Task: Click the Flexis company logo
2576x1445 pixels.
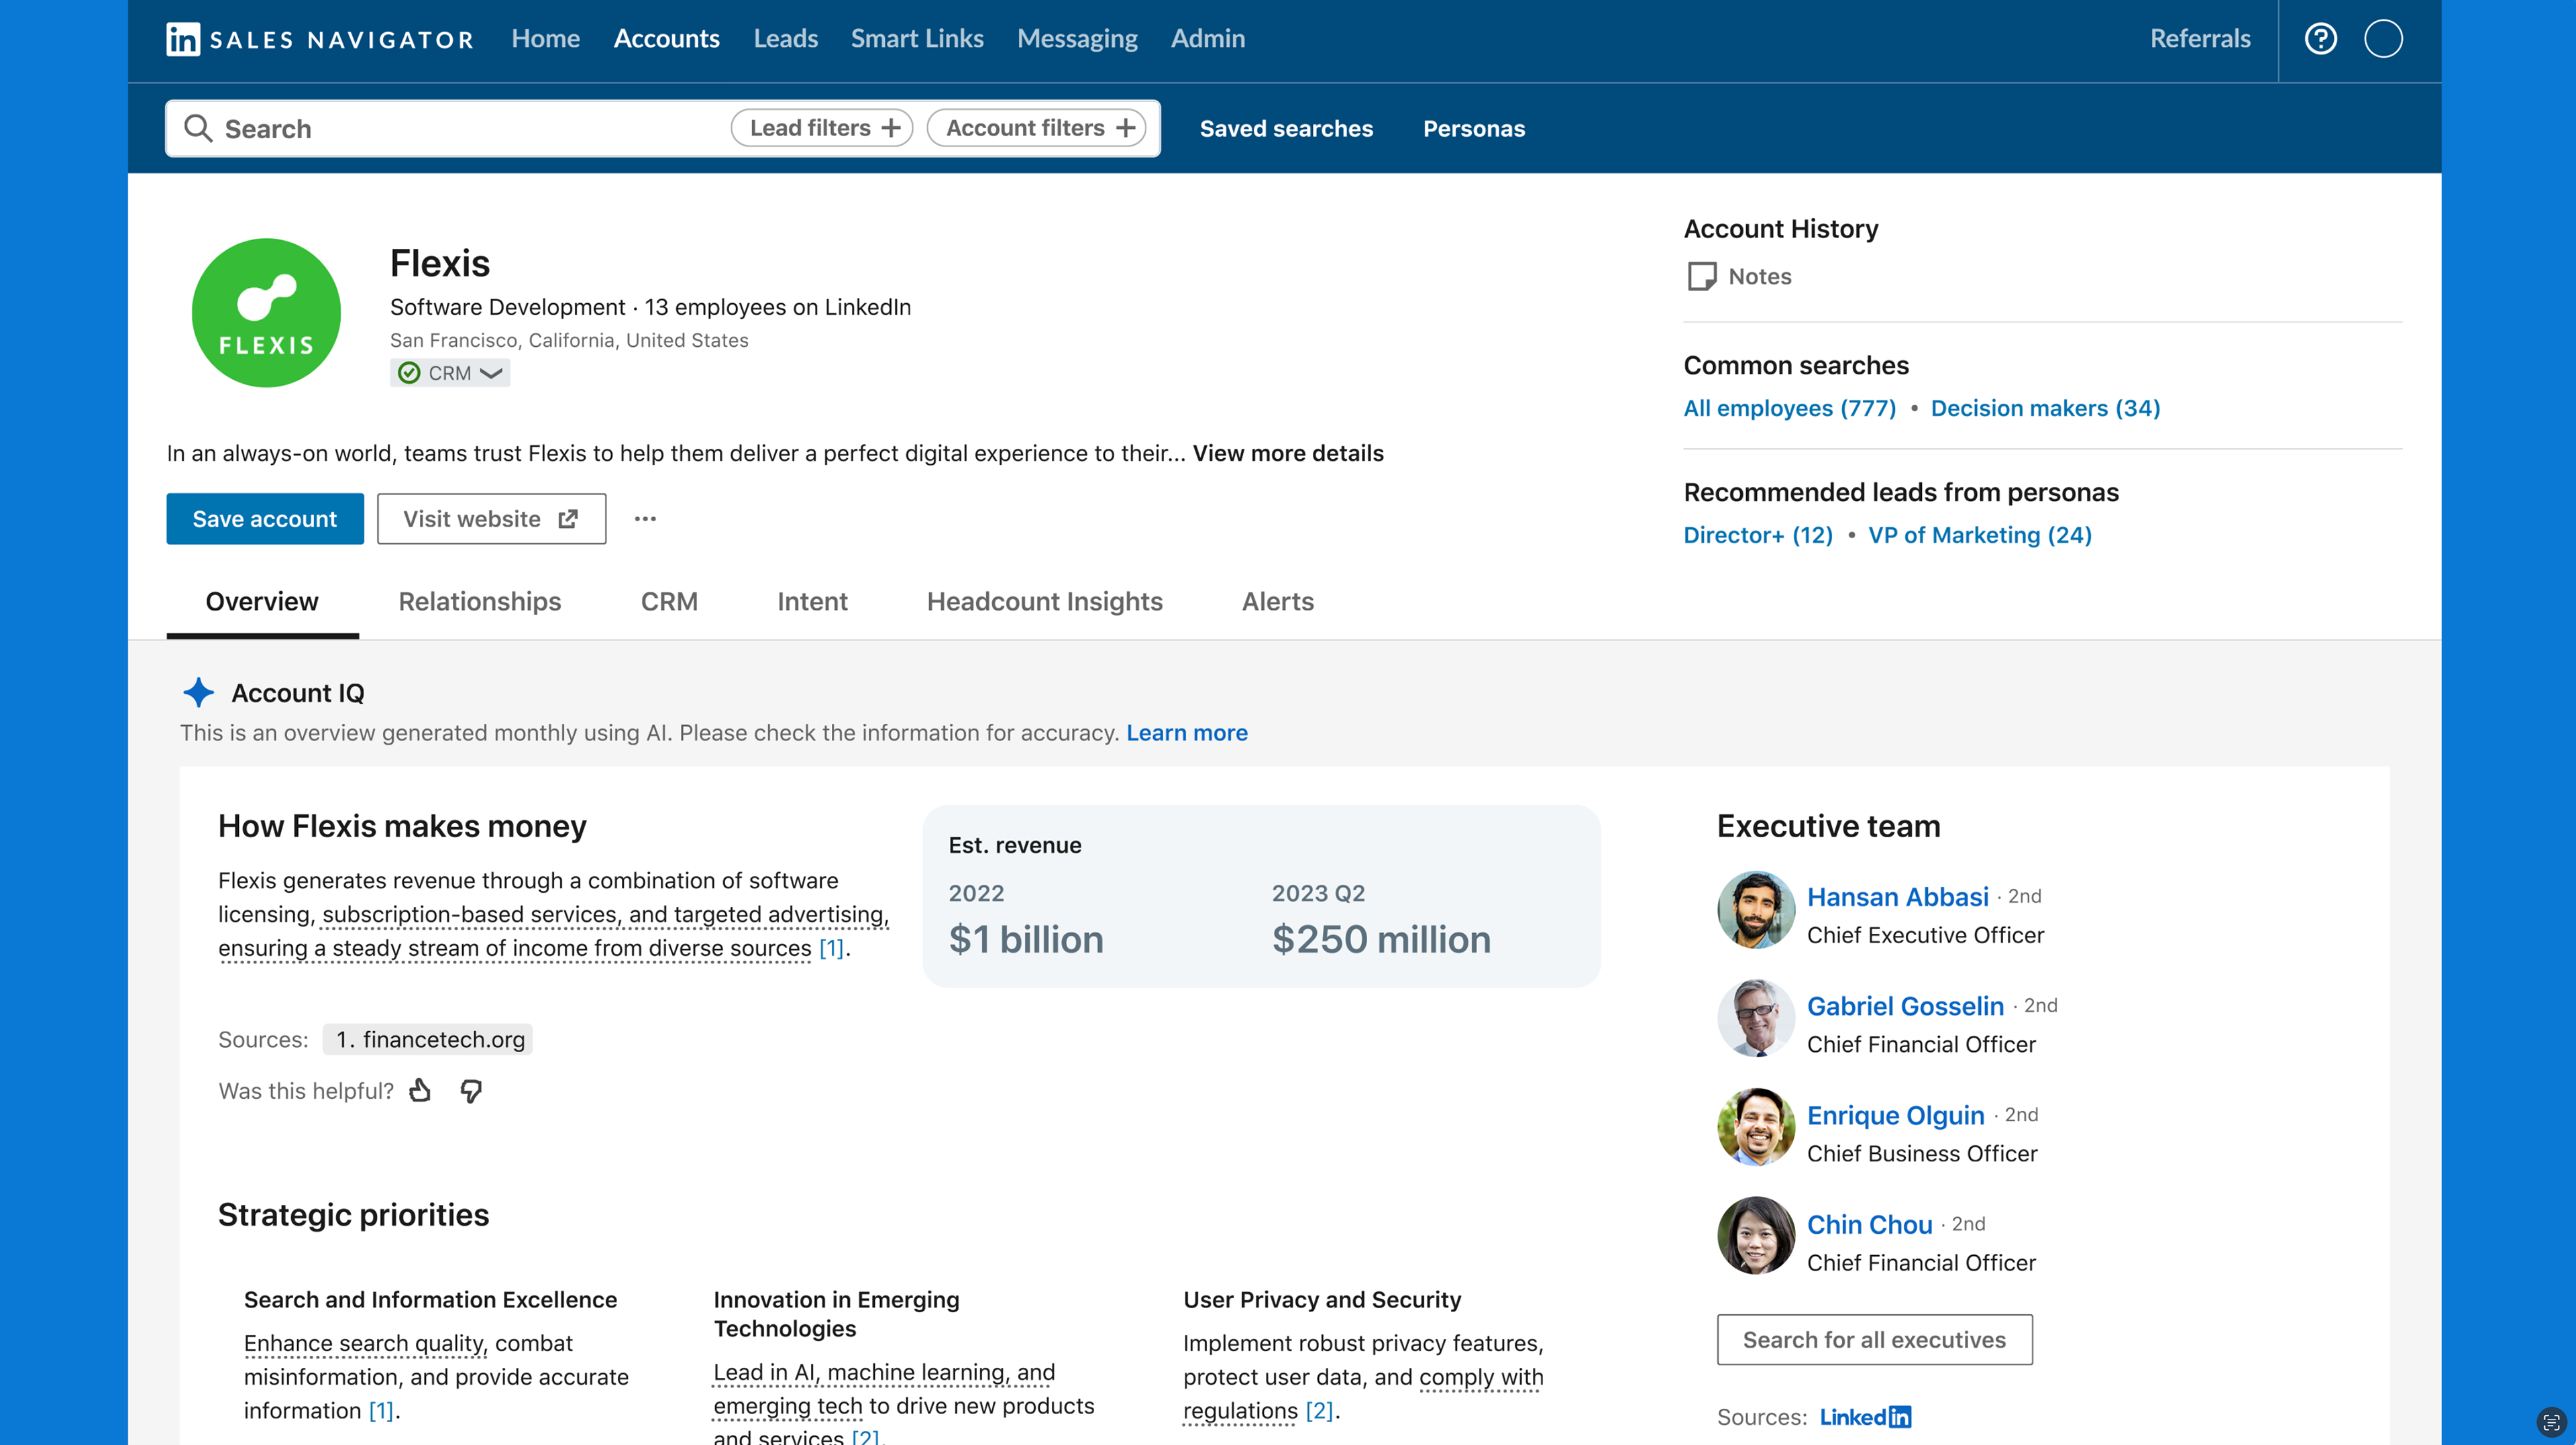Action: [266, 313]
